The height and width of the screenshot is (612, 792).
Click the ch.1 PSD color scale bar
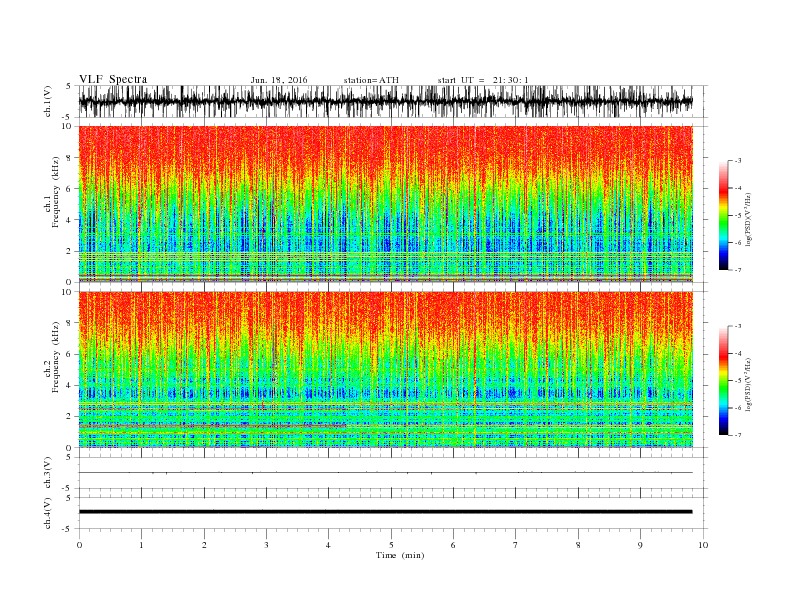click(723, 215)
